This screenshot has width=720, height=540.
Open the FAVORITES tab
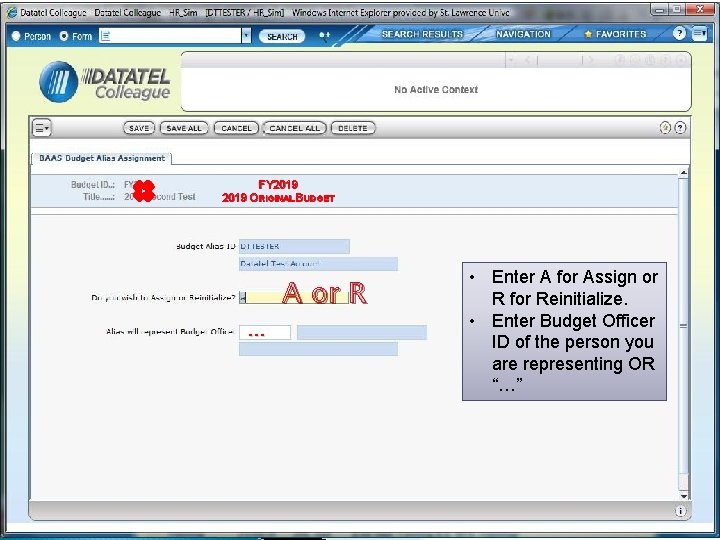615,34
